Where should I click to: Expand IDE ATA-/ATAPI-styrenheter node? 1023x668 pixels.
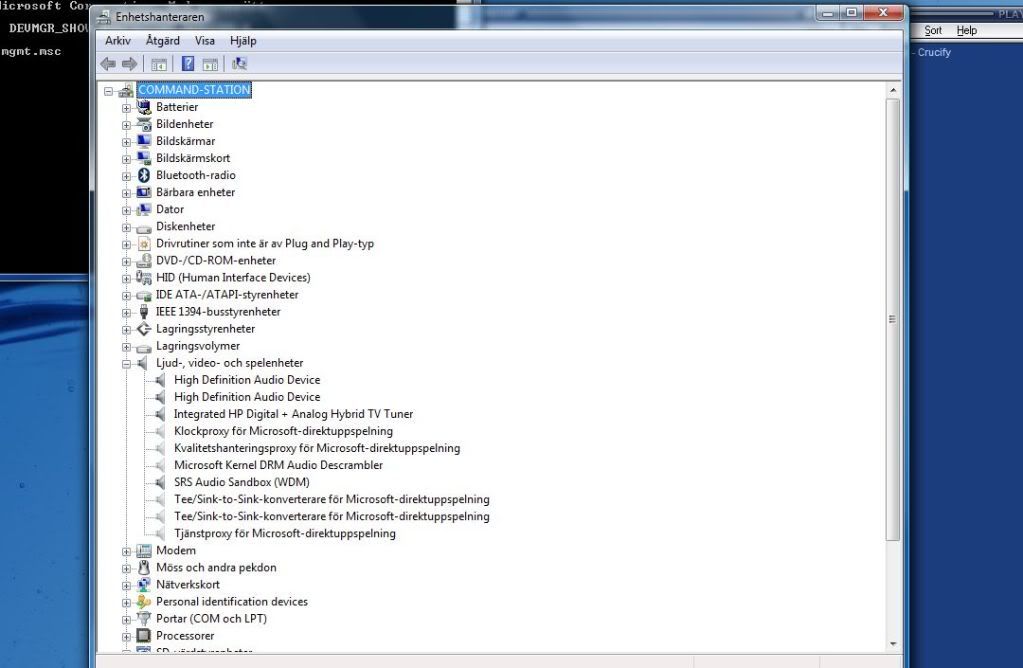(127, 296)
